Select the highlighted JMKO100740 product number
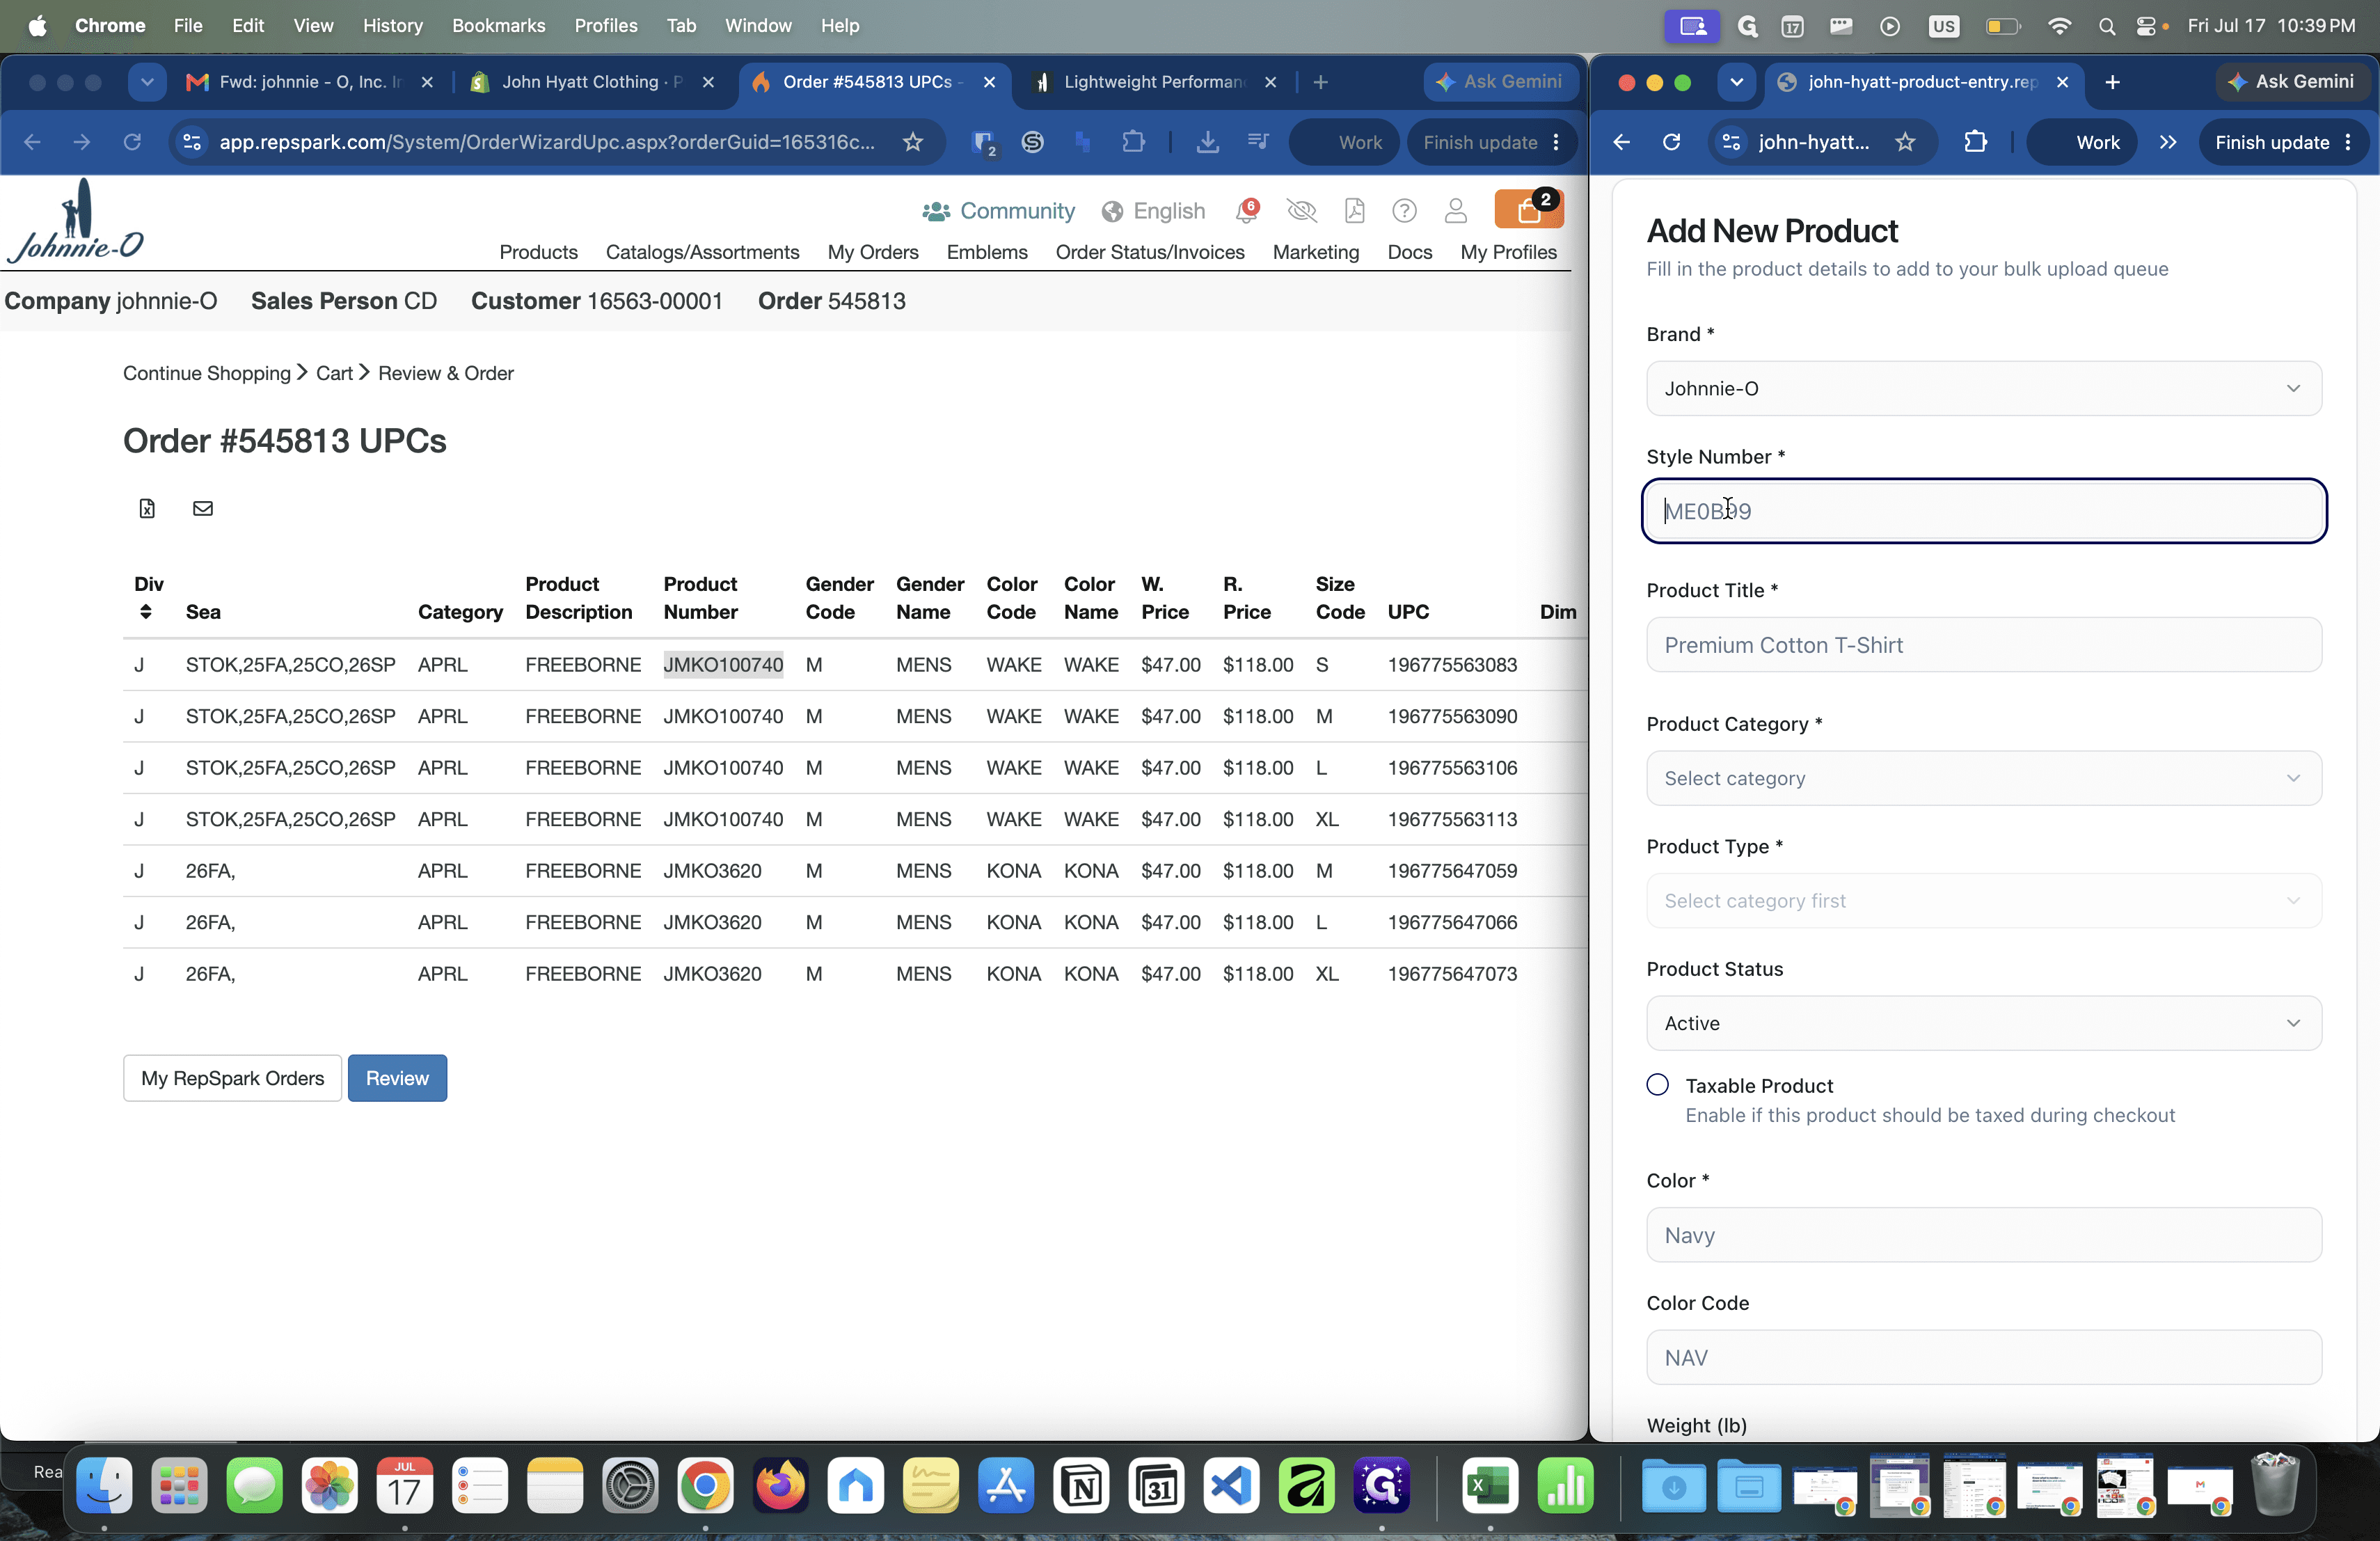This screenshot has width=2380, height=1541. (723, 665)
